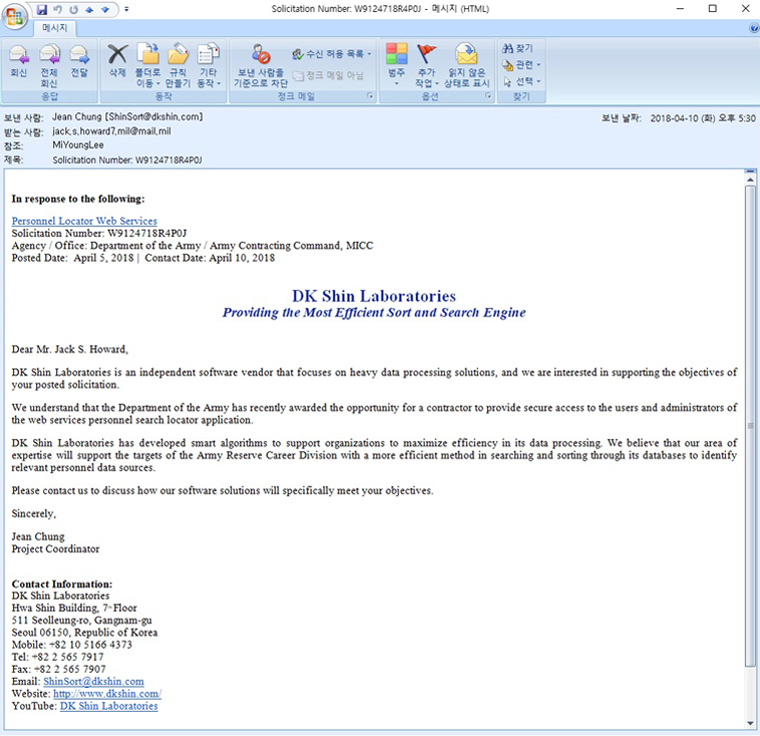The height and width of the screenshot is (736, 760).
Task: Delete the email using 삭제 icon
Action: tap(117, 64)
